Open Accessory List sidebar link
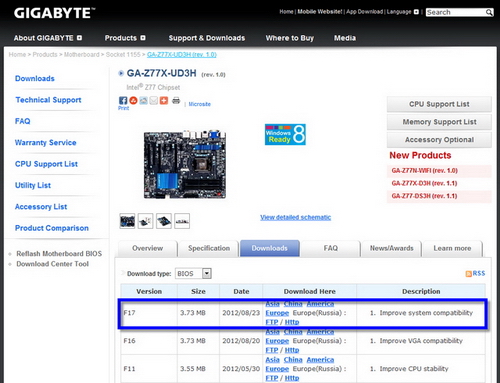This screenshot has height=383, width=500. (x=41, y=207)
